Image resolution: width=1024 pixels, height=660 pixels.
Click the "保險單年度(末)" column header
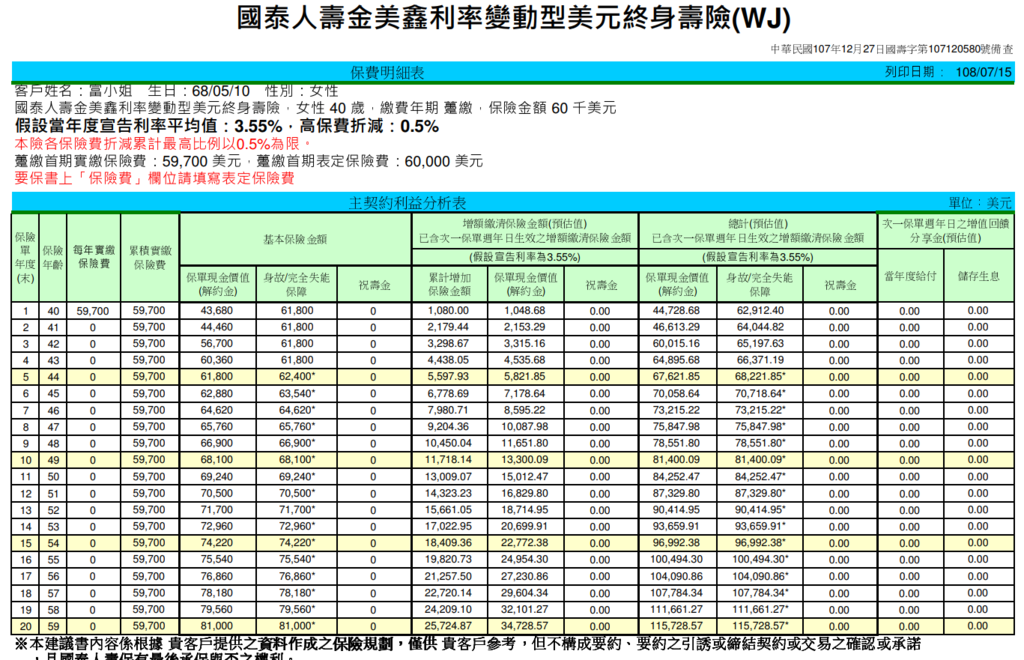pos(25,258)
